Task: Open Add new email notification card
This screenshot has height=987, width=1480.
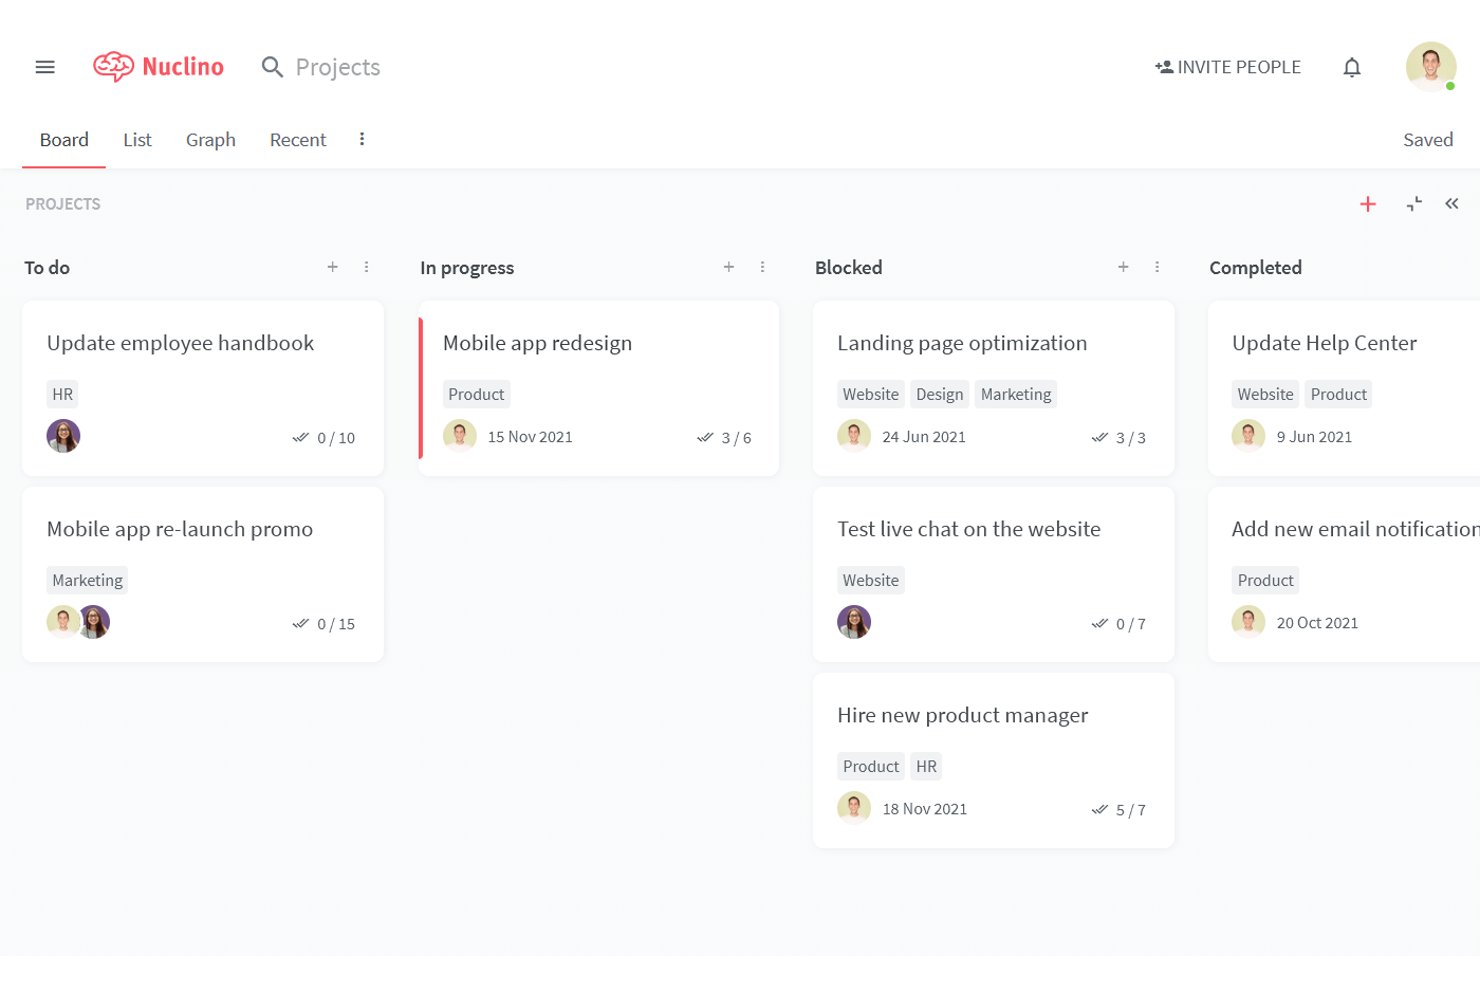Action: pyautogui.click(x=1344, y=574)
